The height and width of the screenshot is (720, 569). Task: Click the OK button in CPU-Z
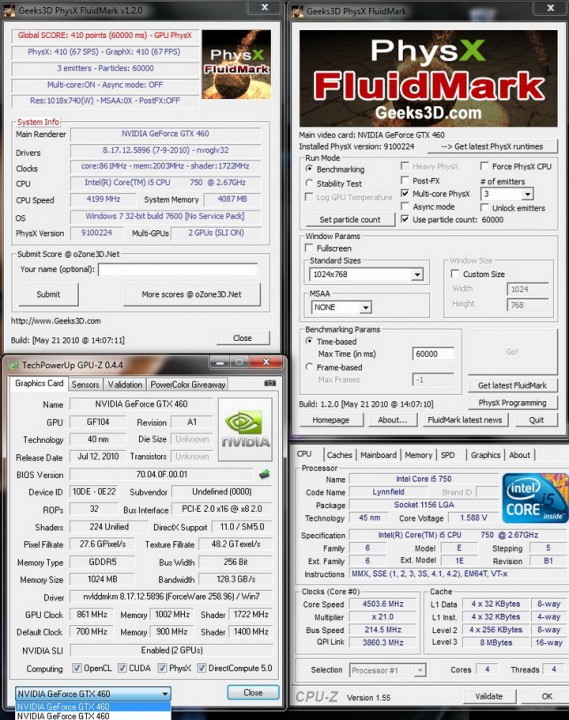point(547,696)
